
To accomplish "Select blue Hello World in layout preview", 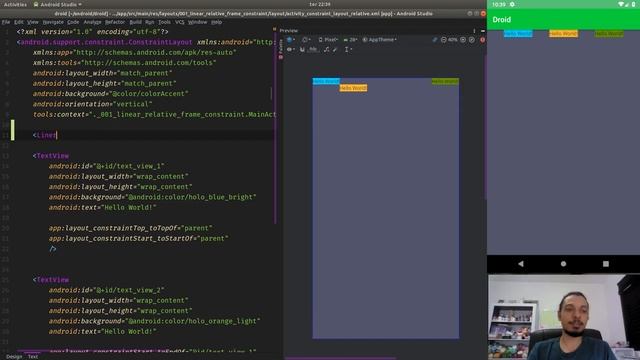I will click(326, 81).
